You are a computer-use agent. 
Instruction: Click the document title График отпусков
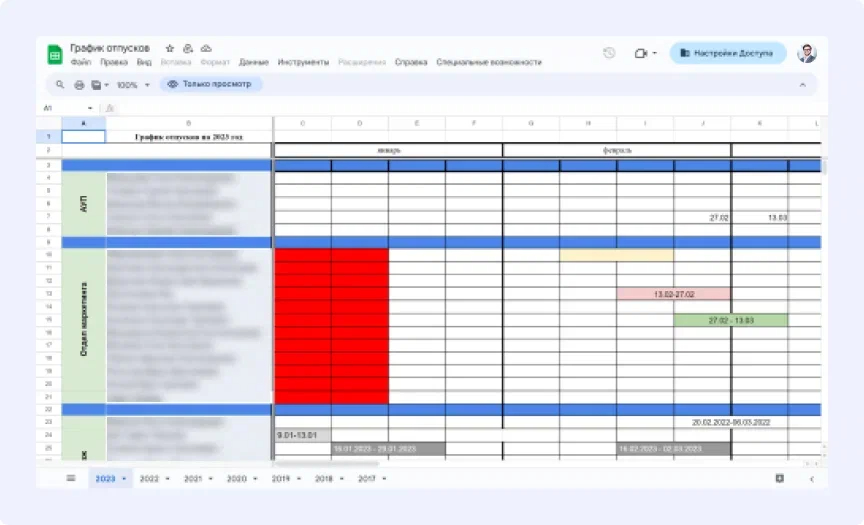[x=110, y=48]
